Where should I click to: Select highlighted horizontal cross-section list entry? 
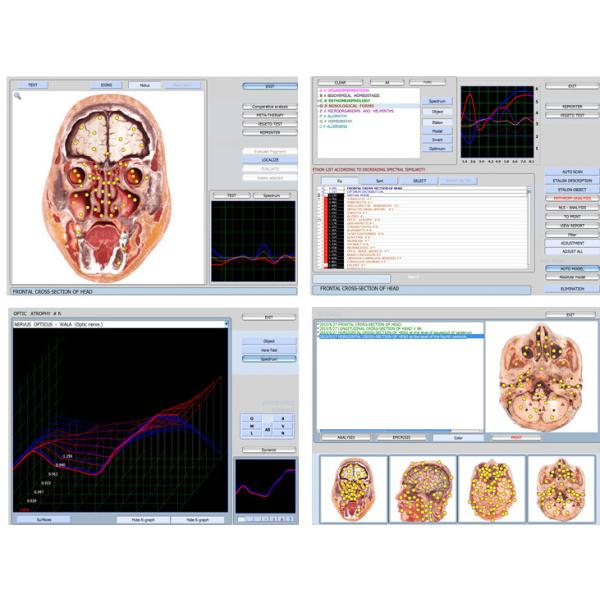[400, 337]
